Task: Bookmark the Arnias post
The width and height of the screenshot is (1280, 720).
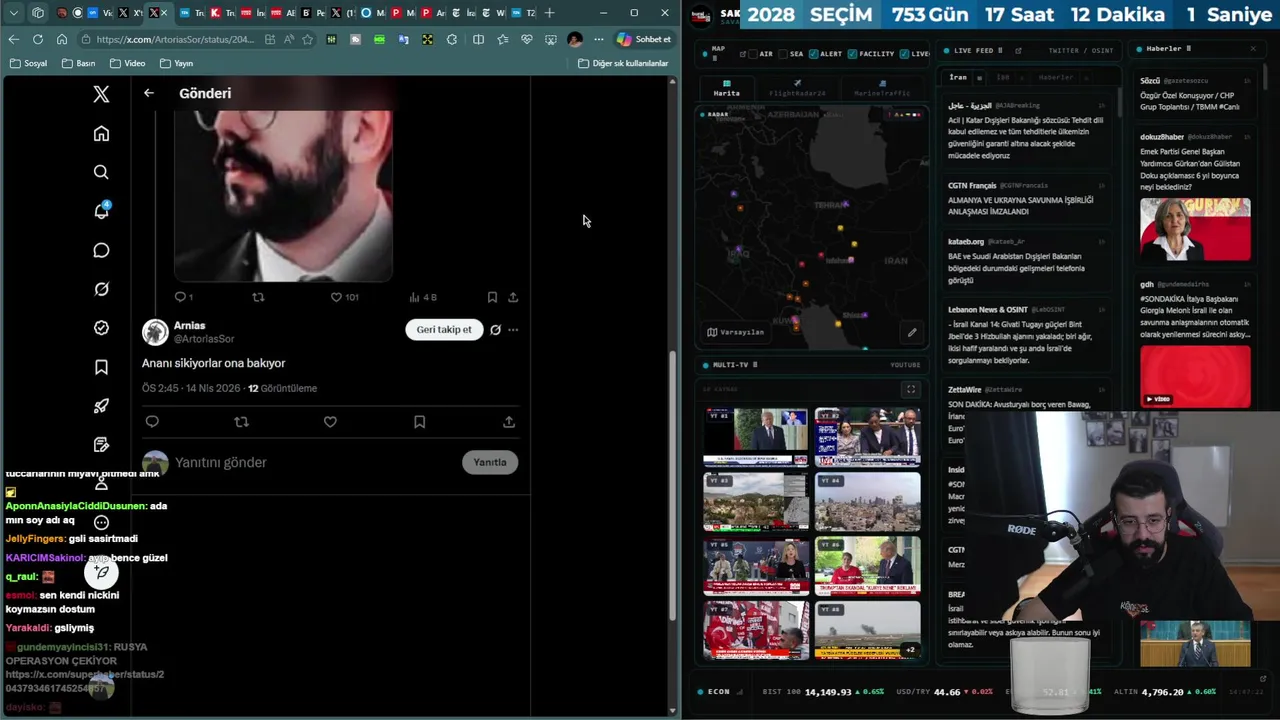Action: (419, 422)
